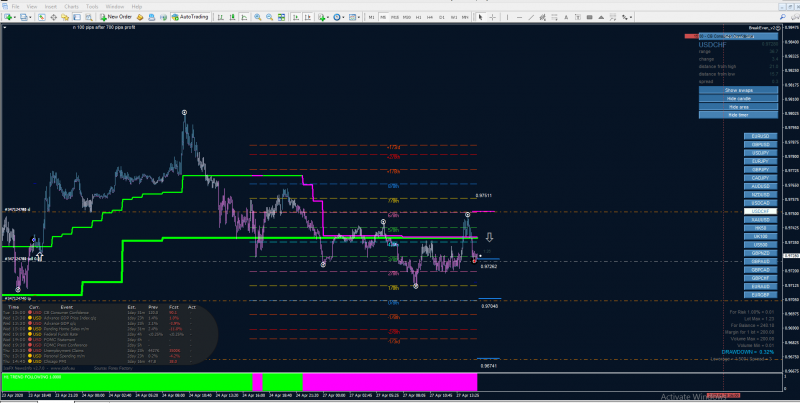Open the Tools menu

[x=92, y=7]
